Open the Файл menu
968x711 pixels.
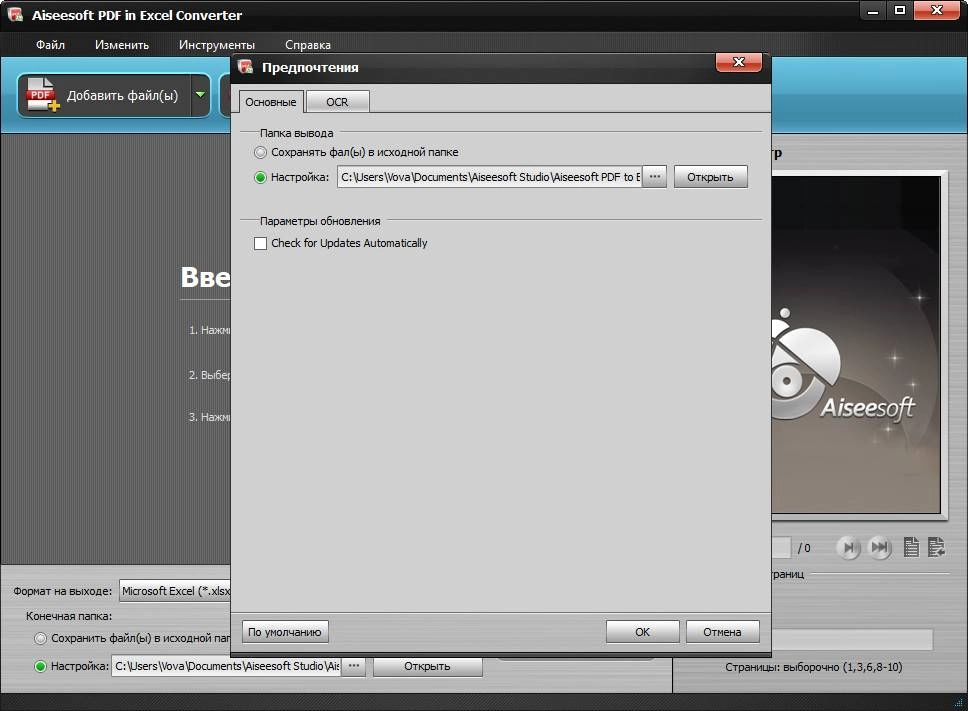(x=50, y=45)
